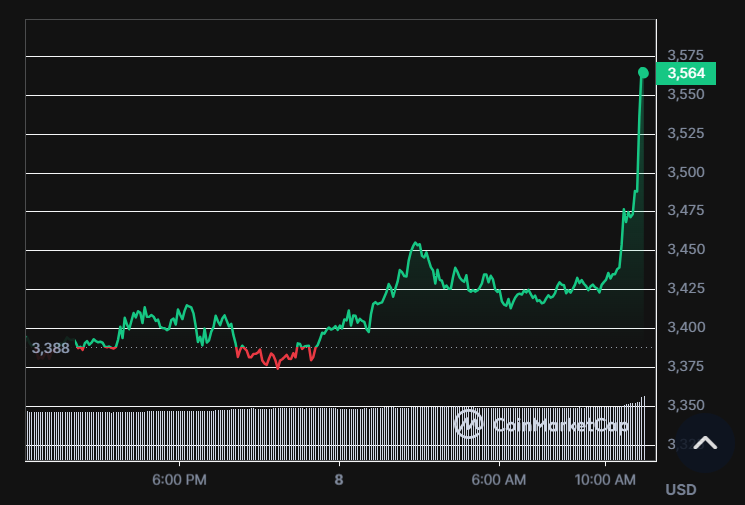Select the 3,500 price axis label

[x=686, y=172]
